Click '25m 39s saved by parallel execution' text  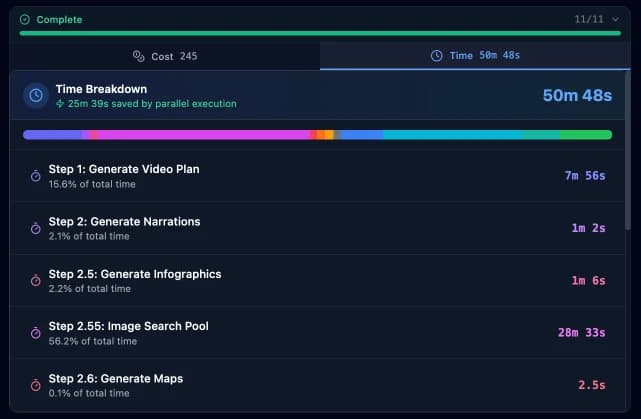point(152,104)
